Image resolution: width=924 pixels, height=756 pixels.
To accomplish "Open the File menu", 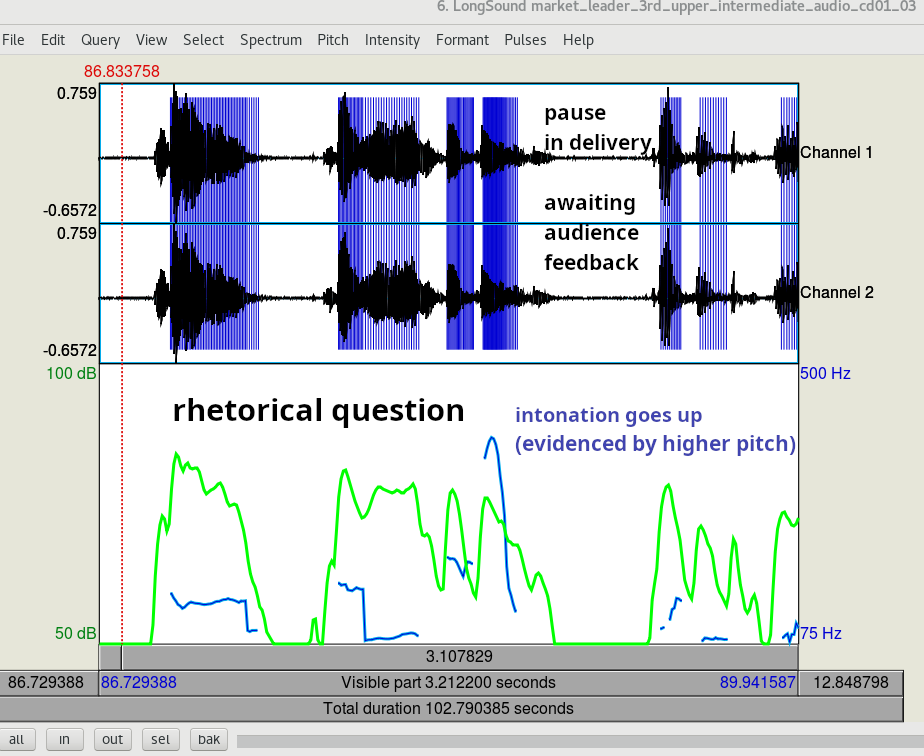I will 13,40.
